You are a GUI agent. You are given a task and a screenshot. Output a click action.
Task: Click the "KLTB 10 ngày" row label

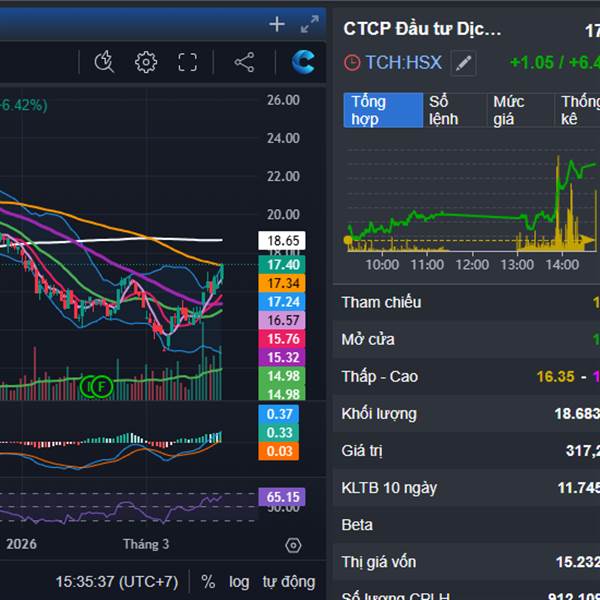click(x=389, y=488)
